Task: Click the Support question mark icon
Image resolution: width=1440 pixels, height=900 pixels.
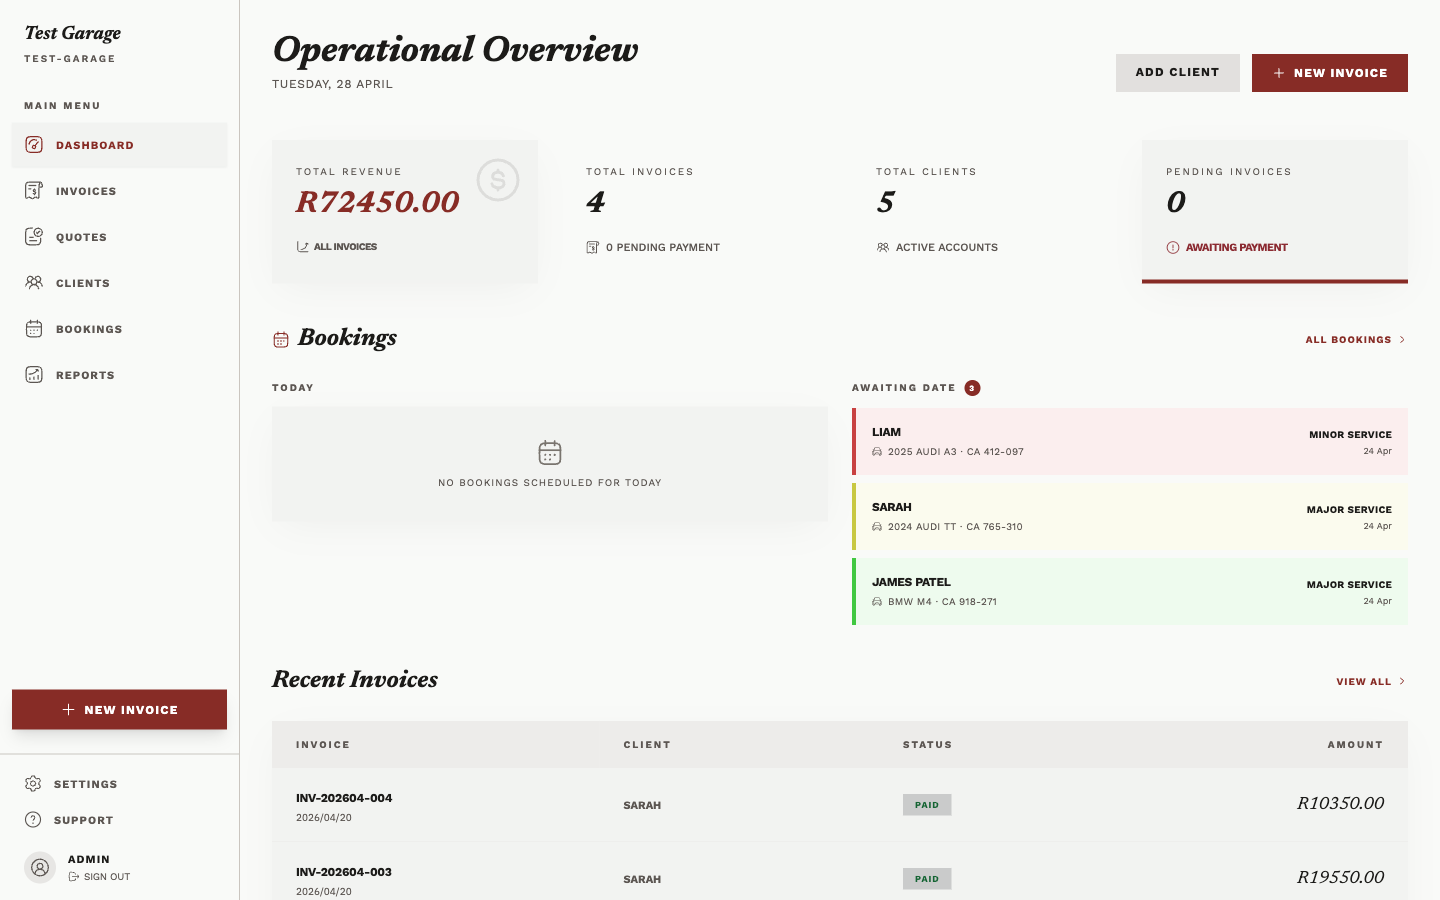Action: (33, 820)
